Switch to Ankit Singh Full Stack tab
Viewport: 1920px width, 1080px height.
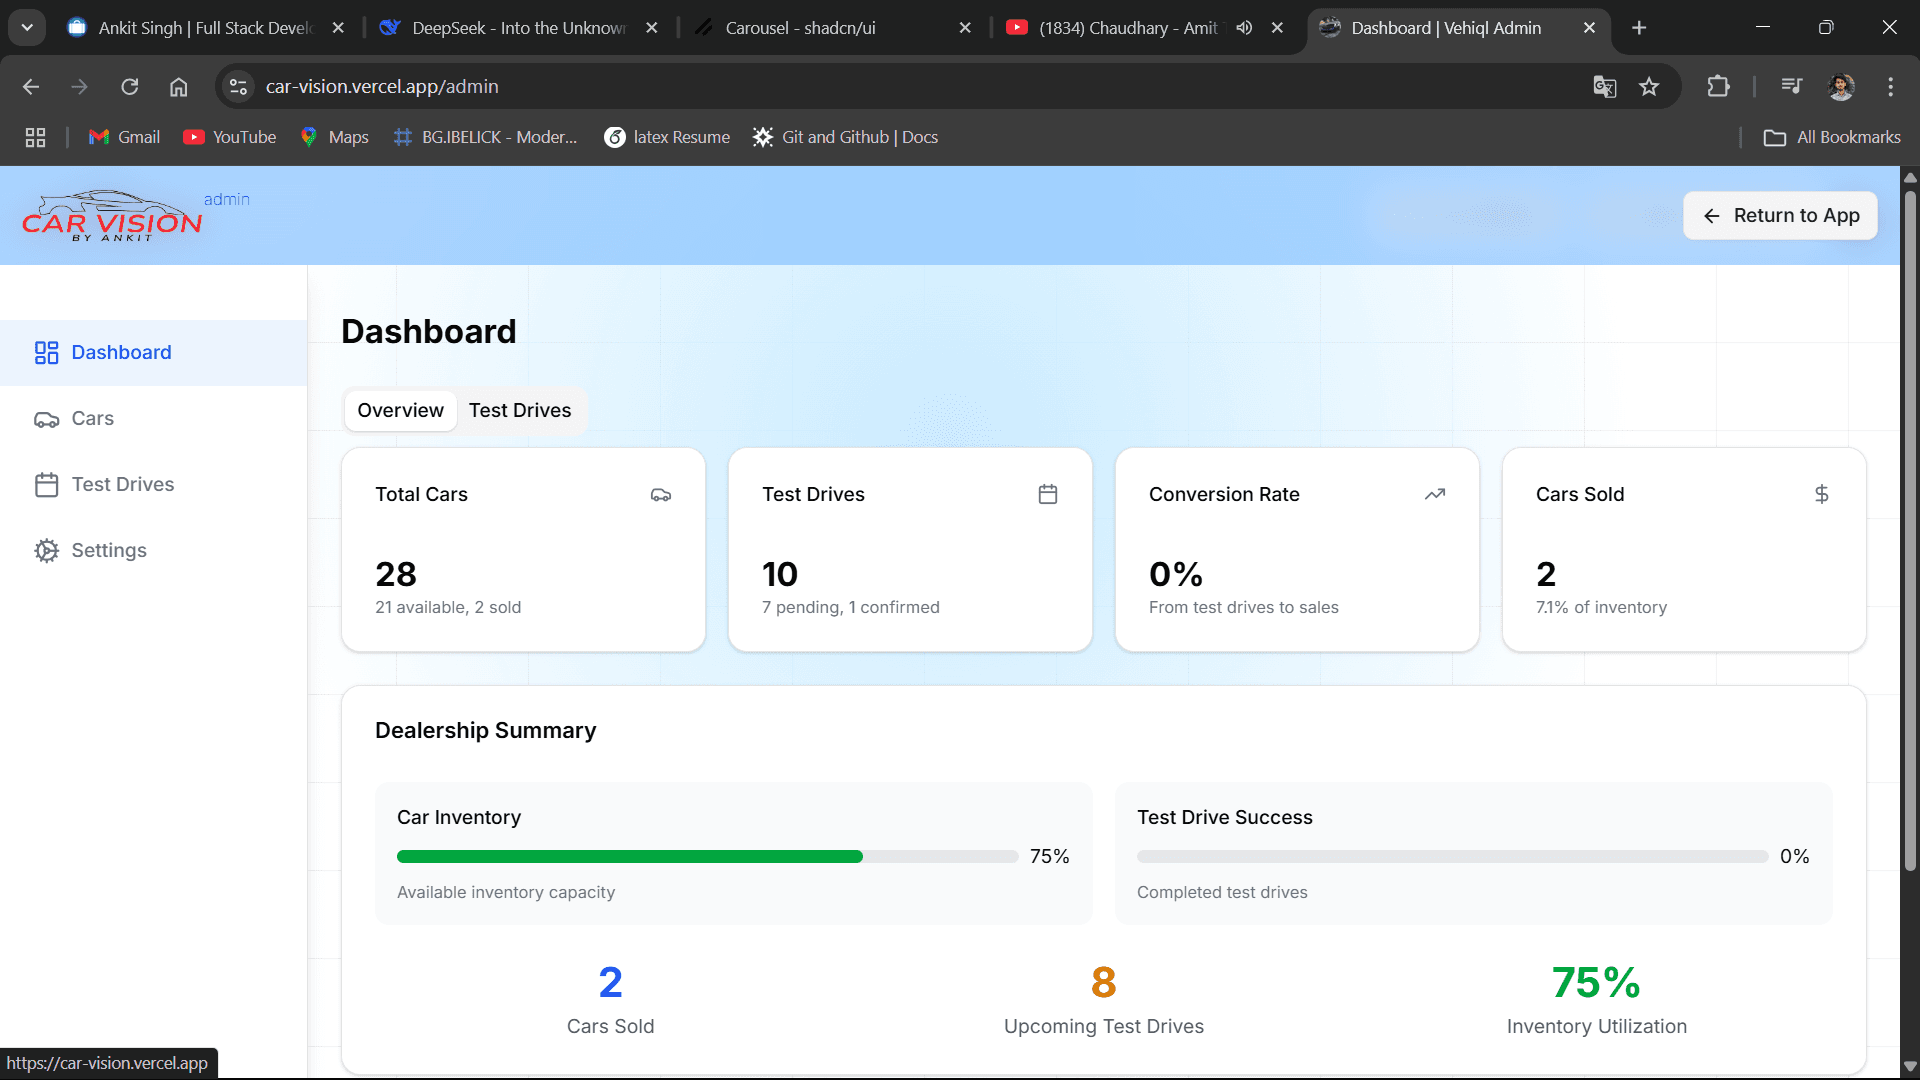click(x=207, y=28)
